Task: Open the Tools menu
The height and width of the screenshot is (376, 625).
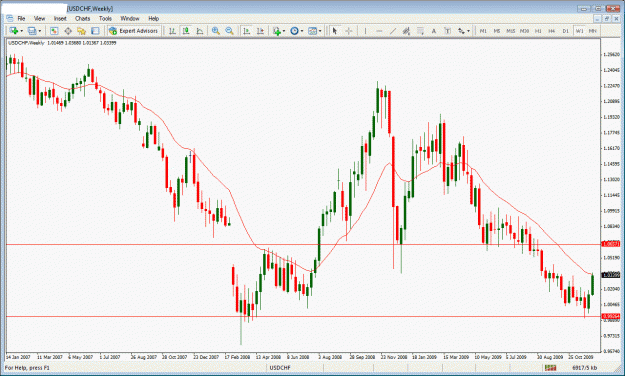Action: pyautogui.click(x=105, y=18)
